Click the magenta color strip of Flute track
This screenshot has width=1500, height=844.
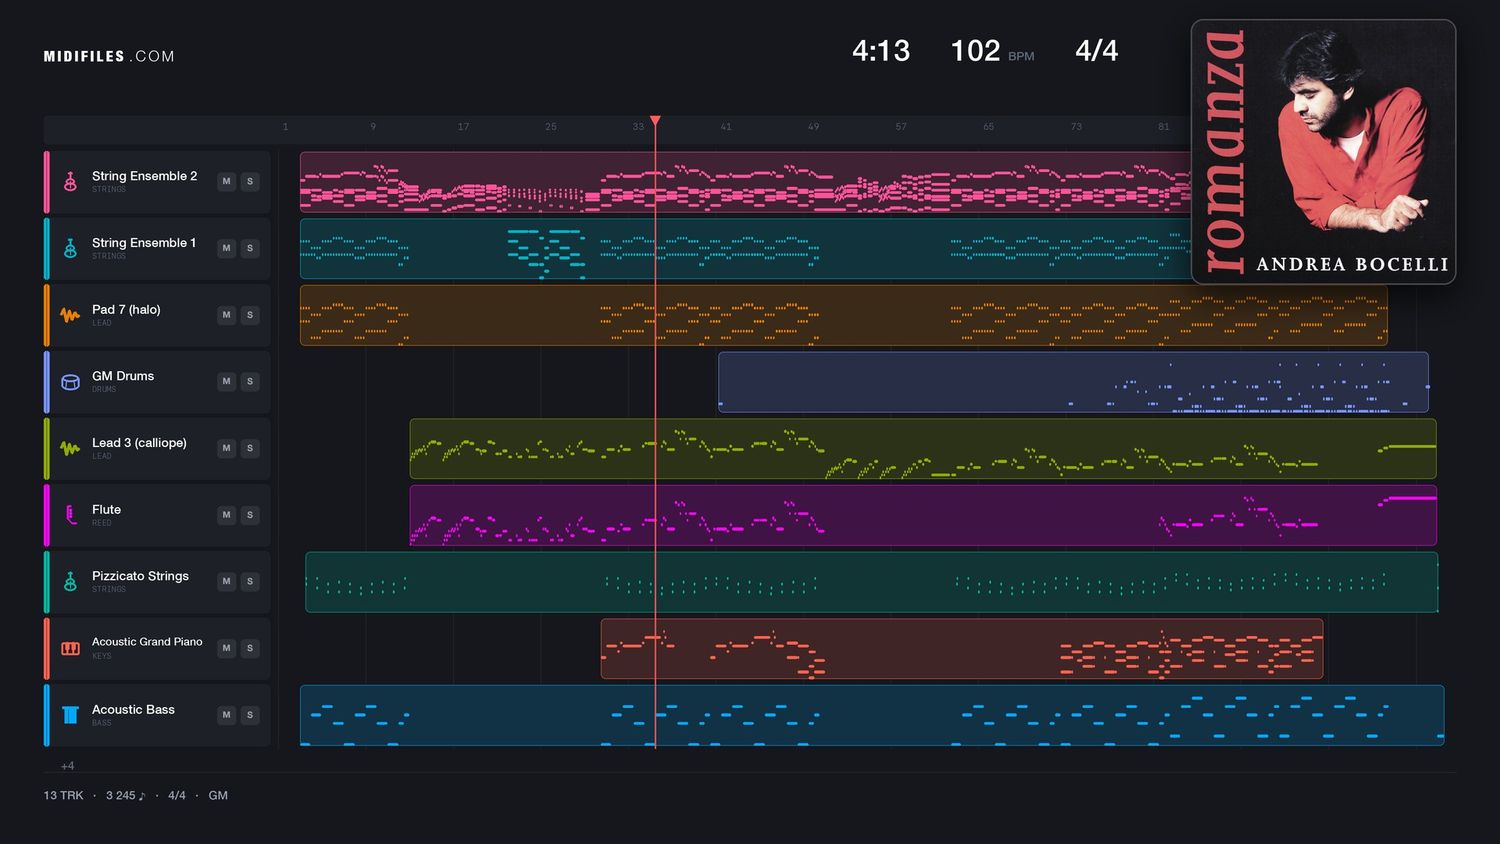pos(46,515)
